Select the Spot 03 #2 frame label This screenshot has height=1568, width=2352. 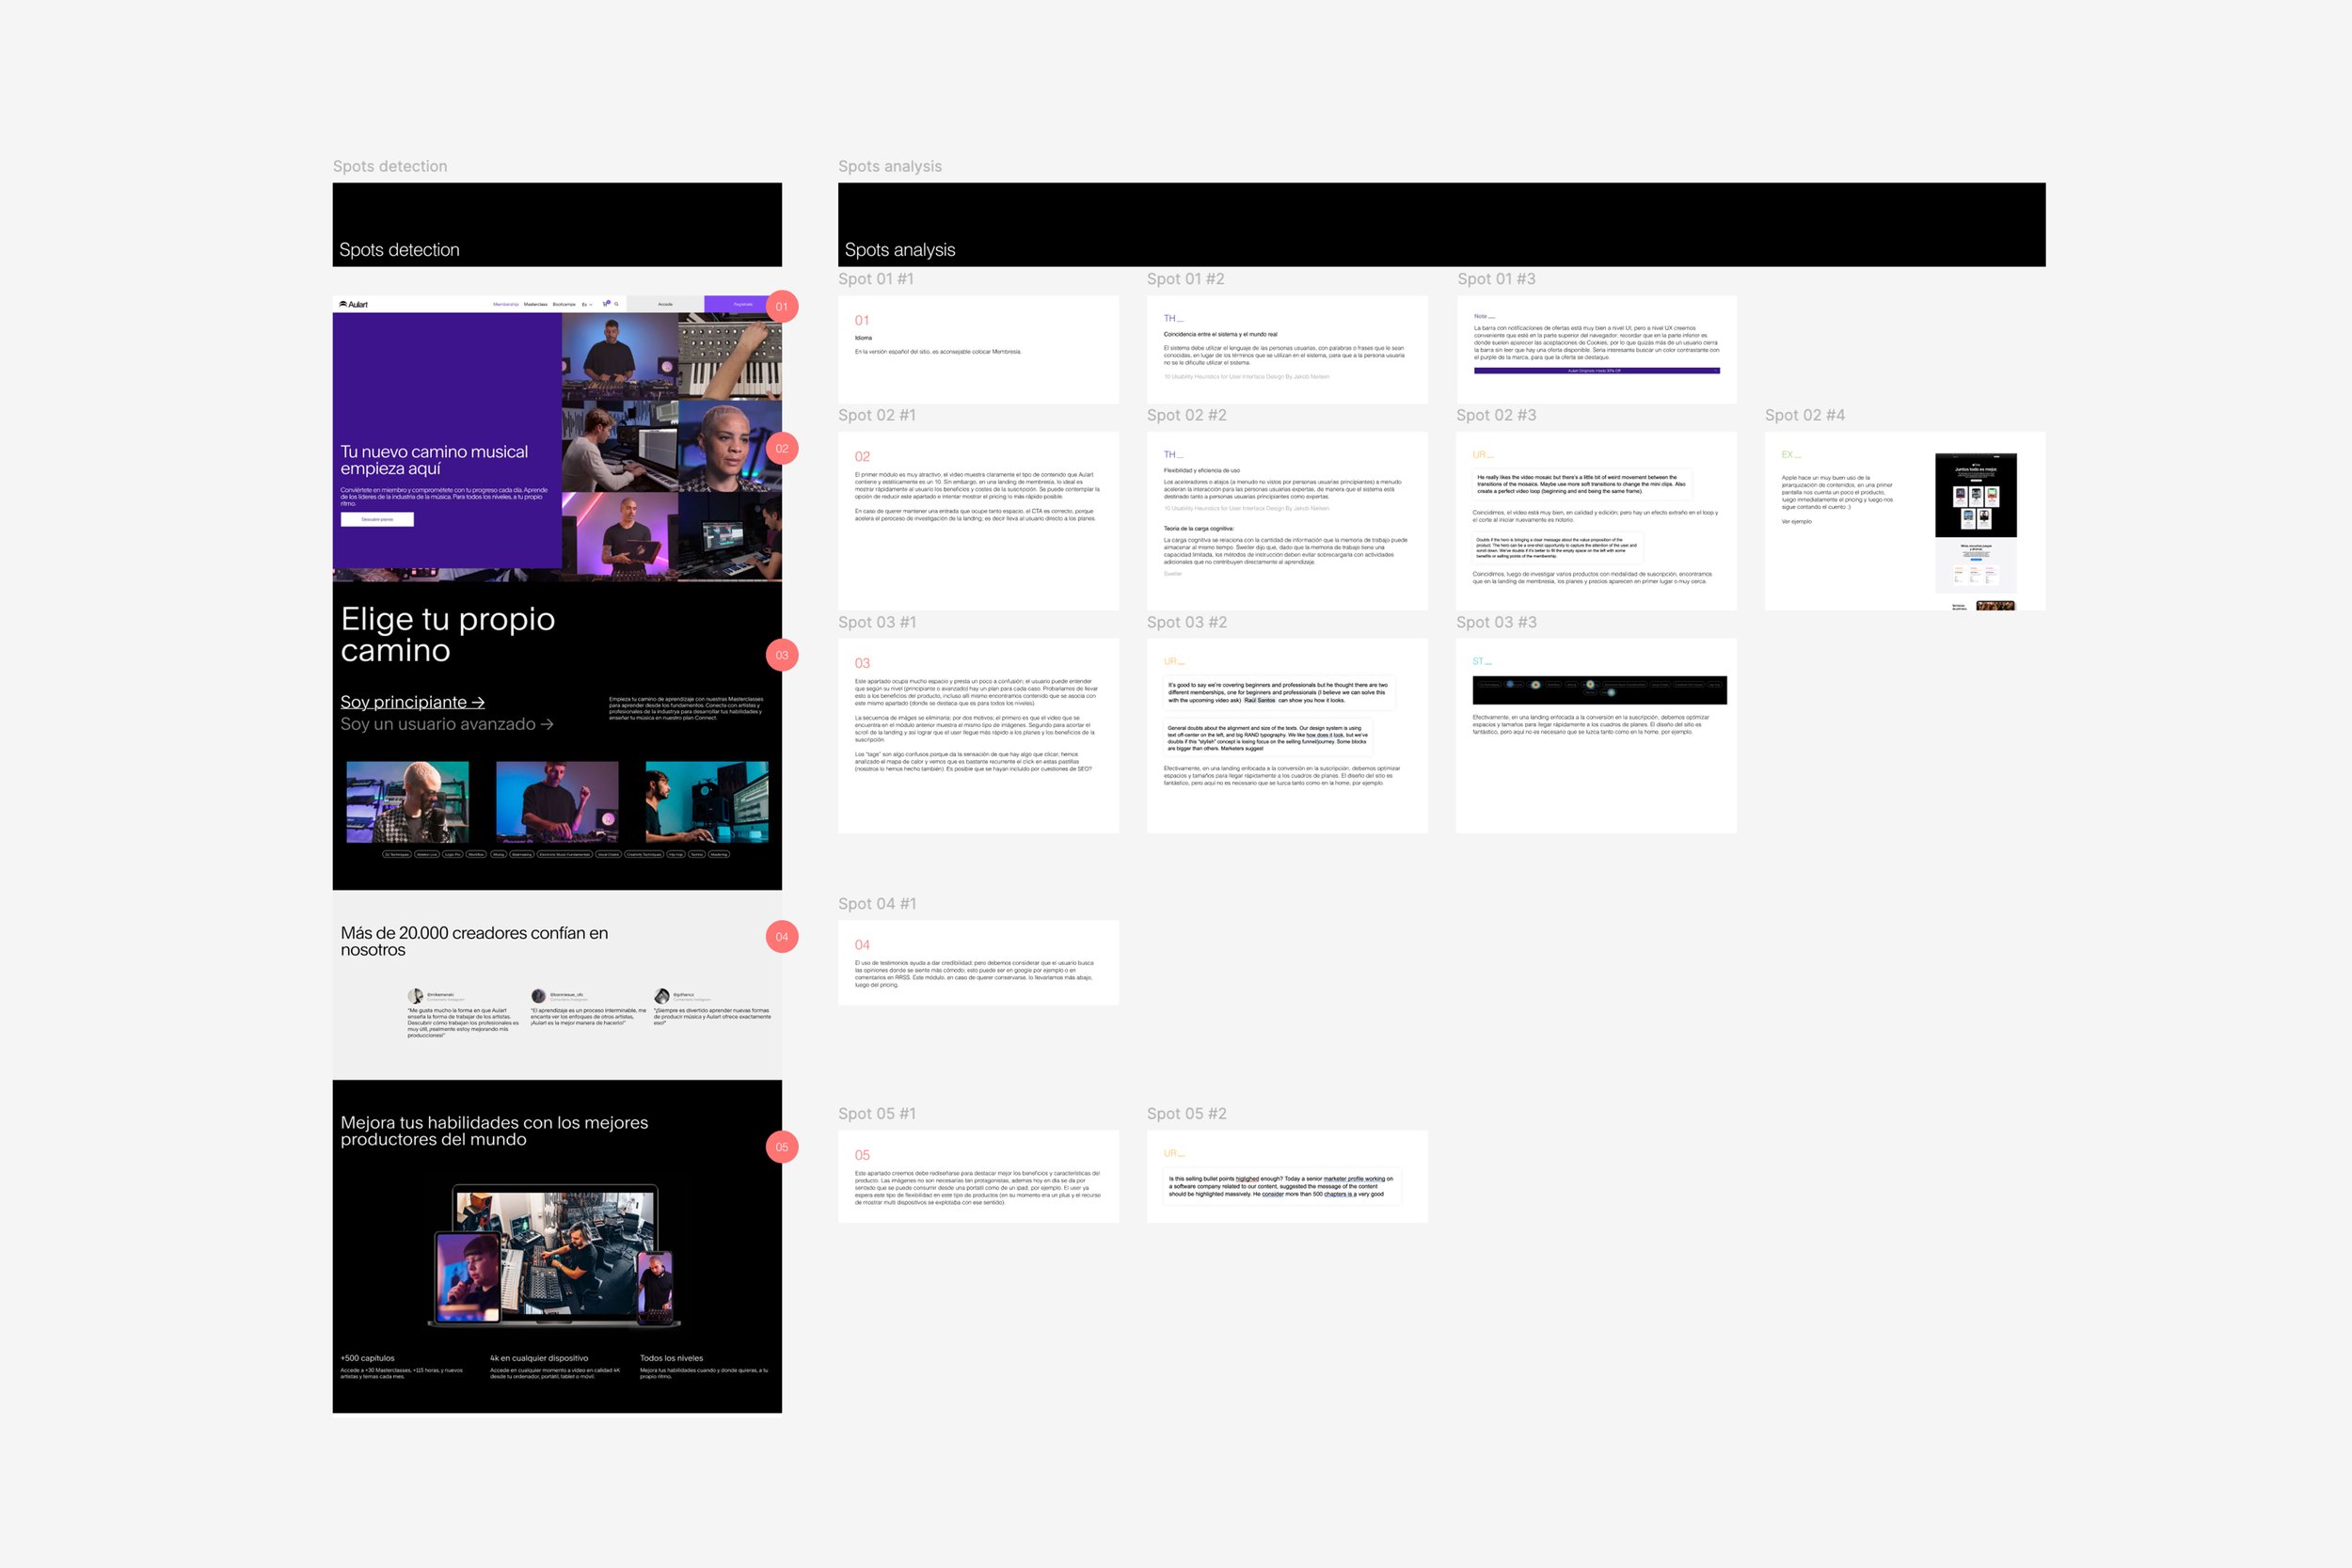click(x=1187, y=622)
